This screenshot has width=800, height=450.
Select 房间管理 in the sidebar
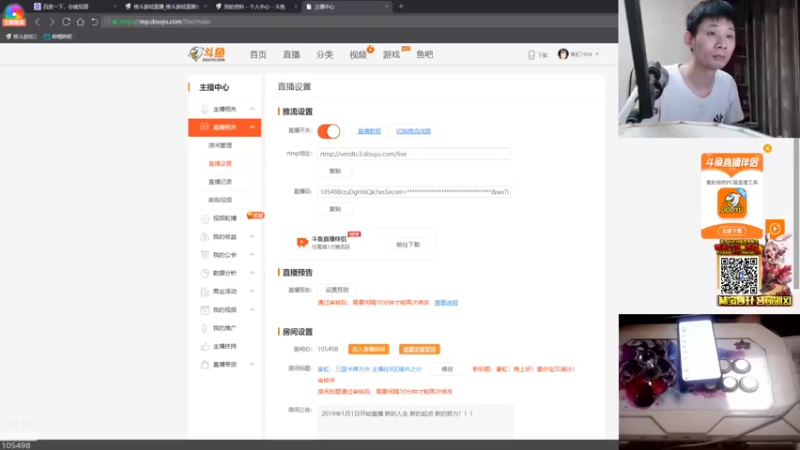(220, 145)
